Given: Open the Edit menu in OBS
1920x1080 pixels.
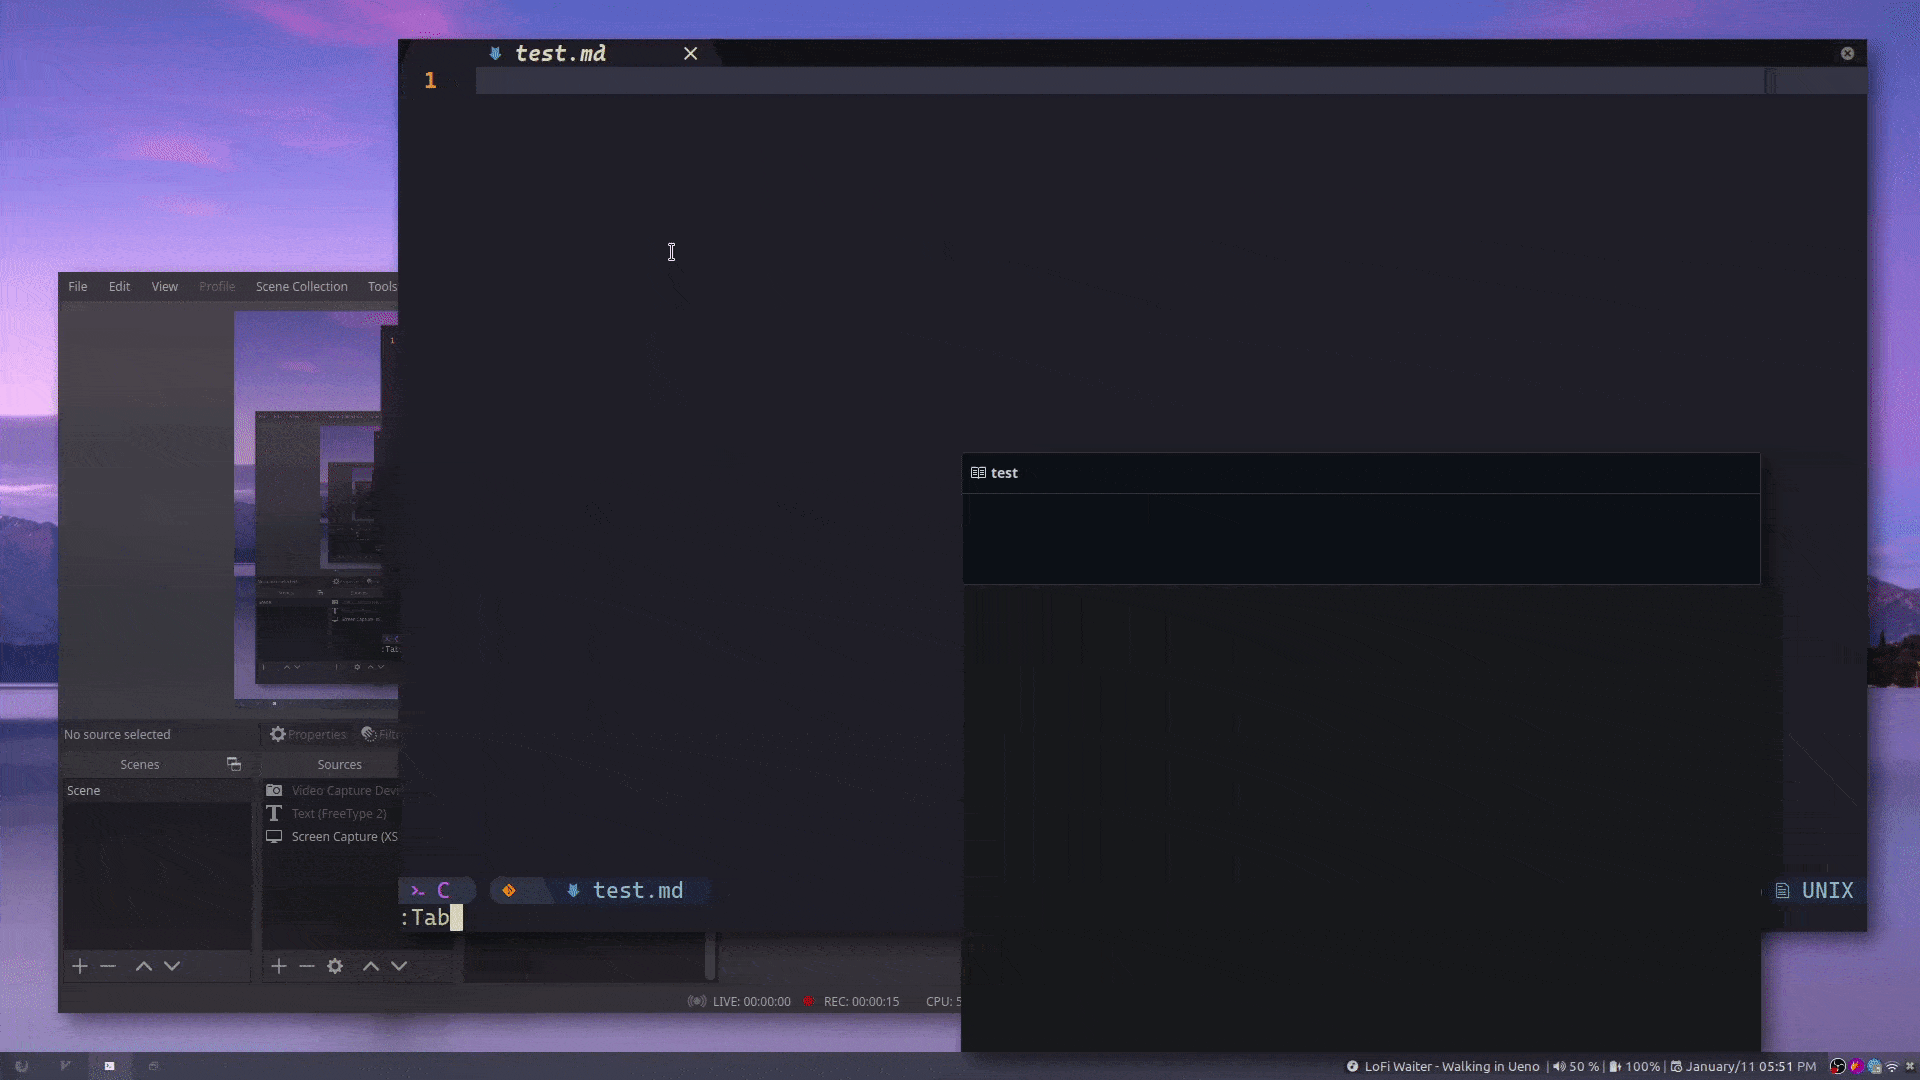Looking at the screenshot, I should [x=119, y=286].
